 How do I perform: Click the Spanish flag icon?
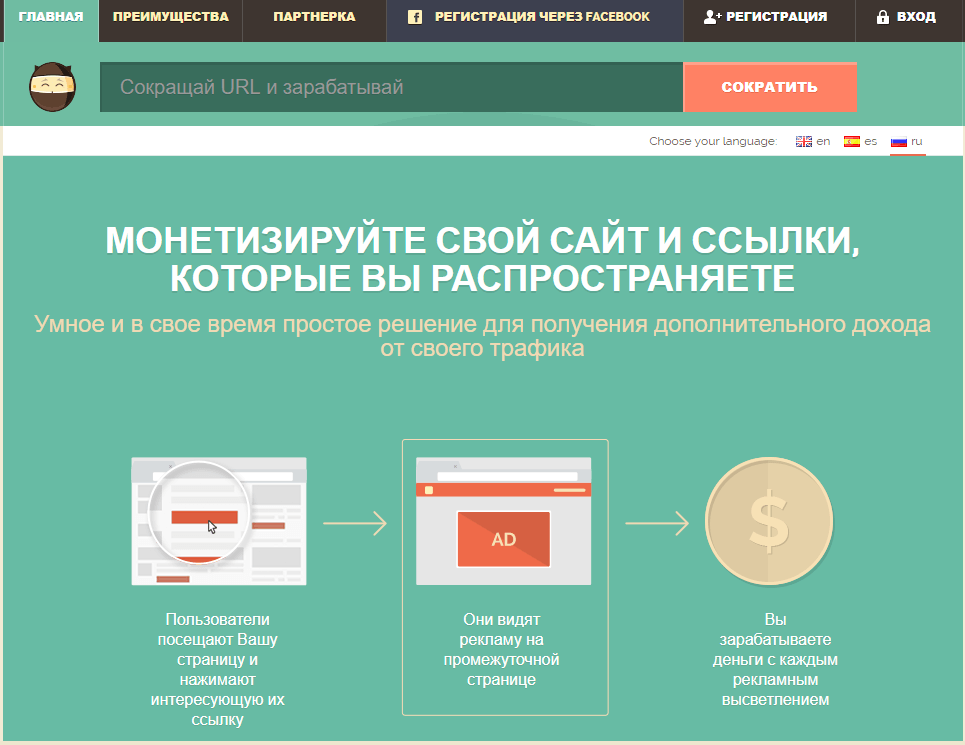[x=852, y=142]
